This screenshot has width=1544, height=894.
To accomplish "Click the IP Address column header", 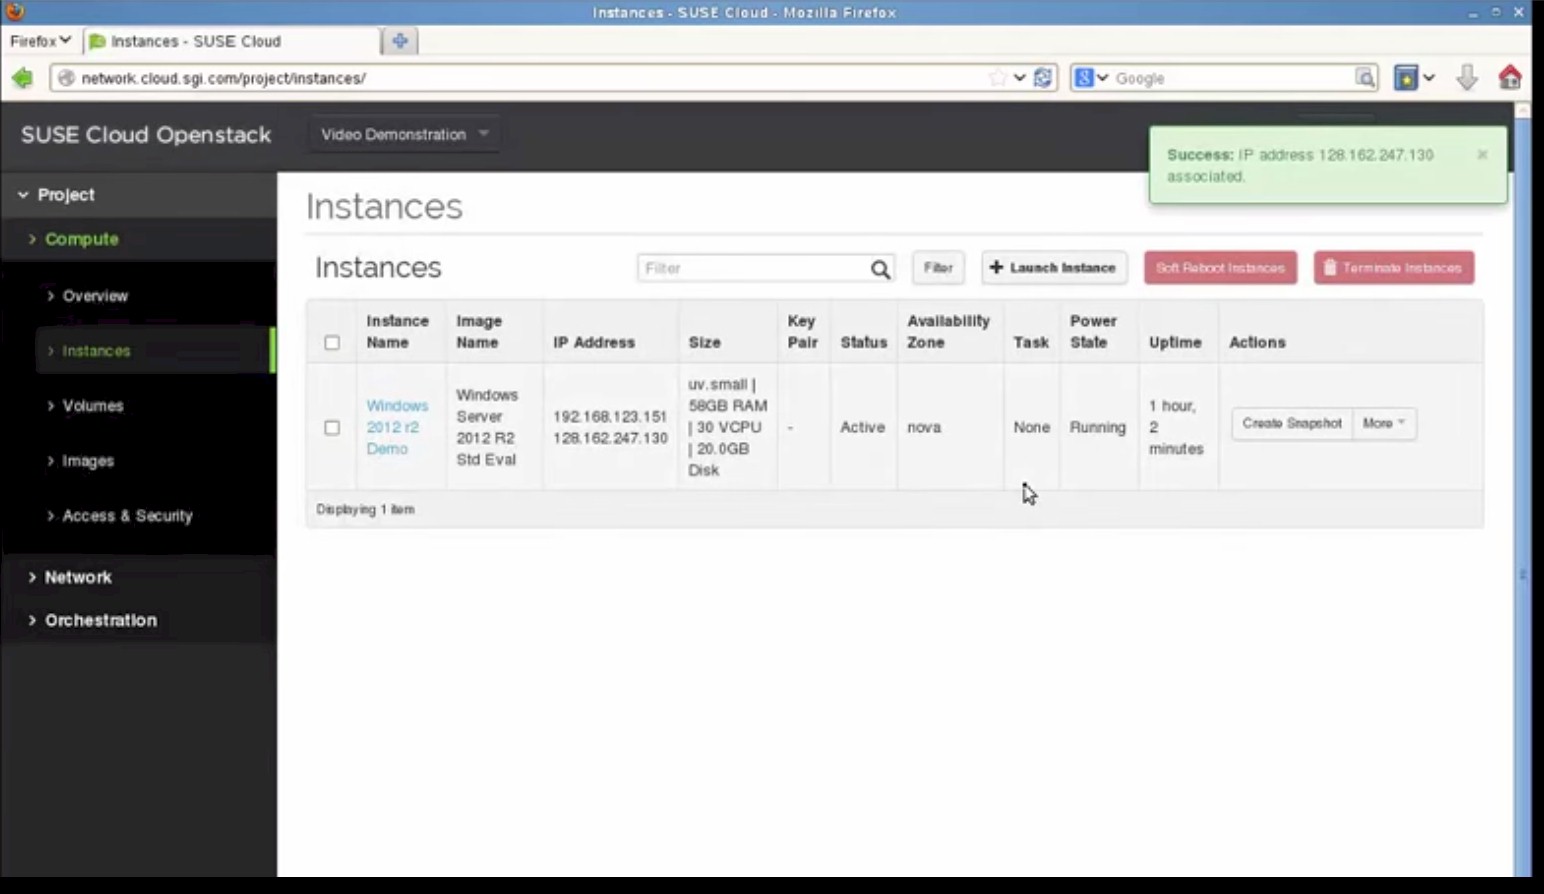I will [594, 342].
